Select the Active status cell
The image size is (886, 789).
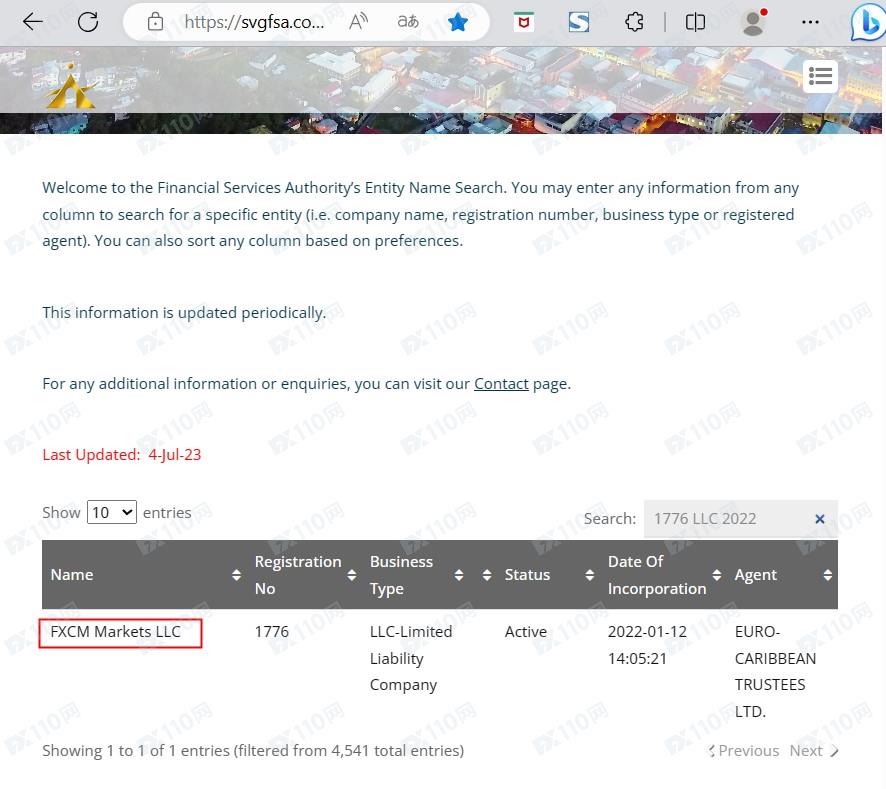click(525, 632)
